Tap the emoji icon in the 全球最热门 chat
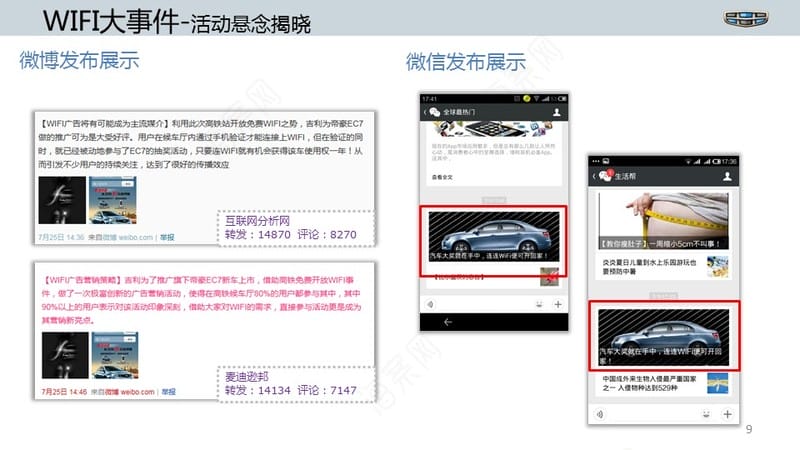 pyautogui.click(x=539, y=305)
